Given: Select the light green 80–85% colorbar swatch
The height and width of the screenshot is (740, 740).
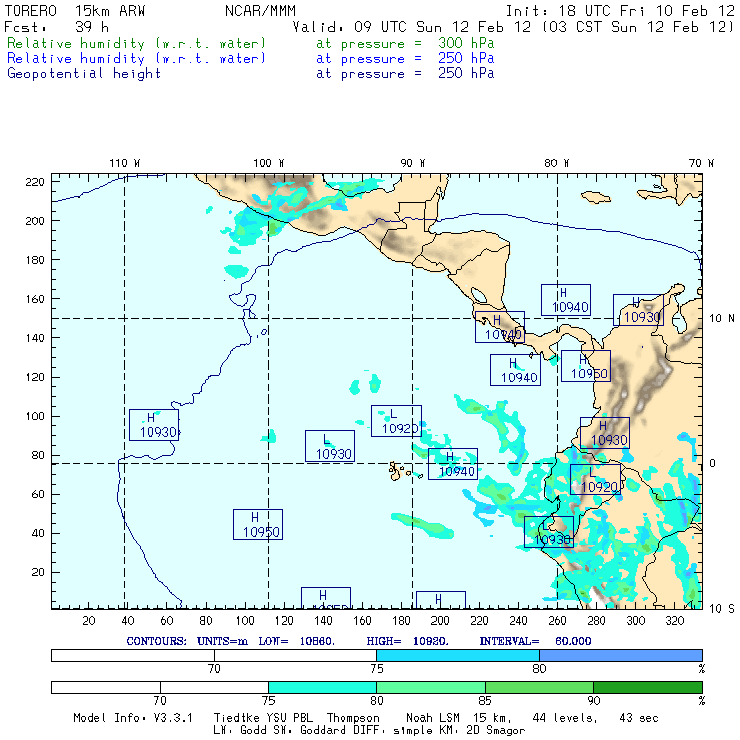Looking at the screenshot, I should coord(431,687).
